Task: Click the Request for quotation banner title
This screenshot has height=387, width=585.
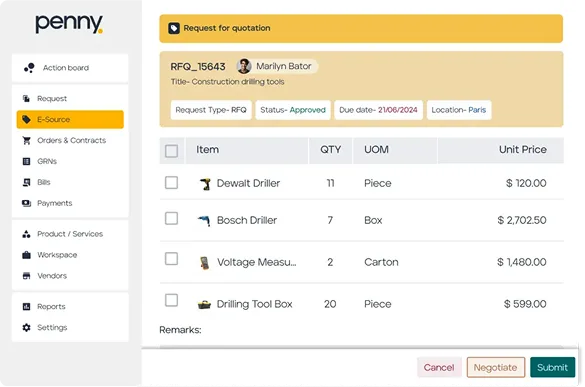Action: pyautogui.click(x=227, y=28)
